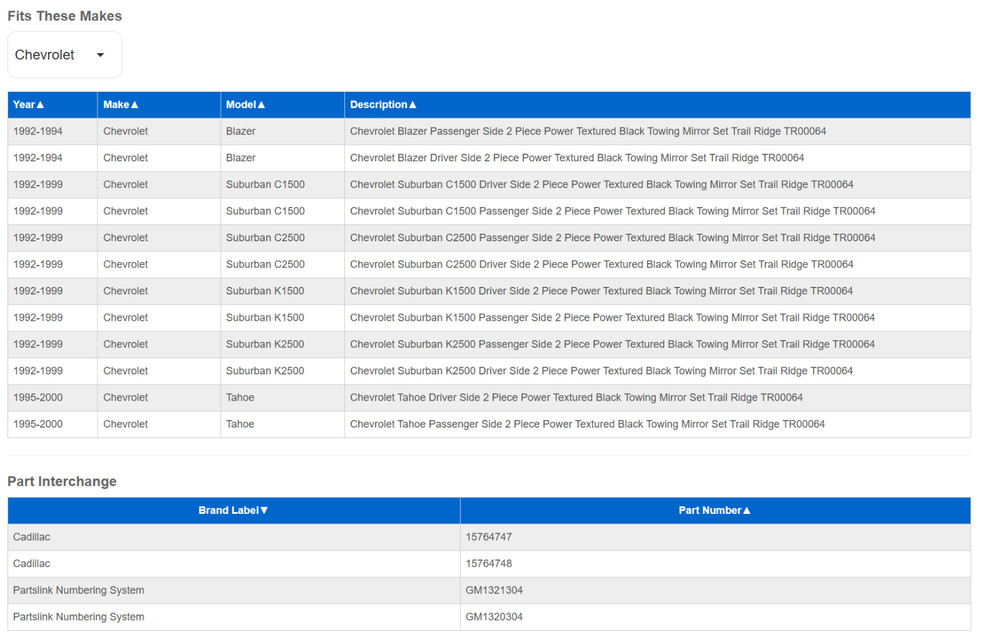Click Suburban C1500 Driver Side row description
Viewport: 1000px width, 637px height.
pyautogui.click(x=601, y=185)
